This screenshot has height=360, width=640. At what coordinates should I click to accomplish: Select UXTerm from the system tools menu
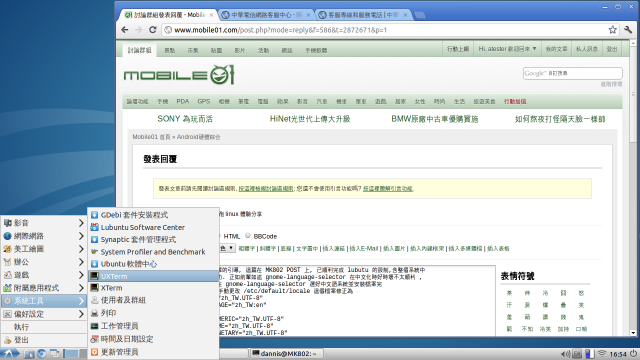pos(153,276)
